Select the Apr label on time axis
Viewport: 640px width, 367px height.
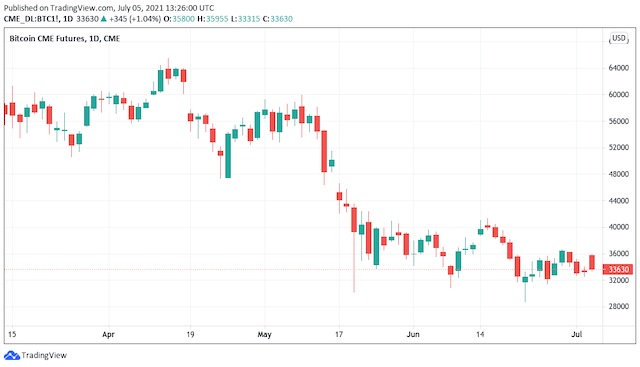108,334
